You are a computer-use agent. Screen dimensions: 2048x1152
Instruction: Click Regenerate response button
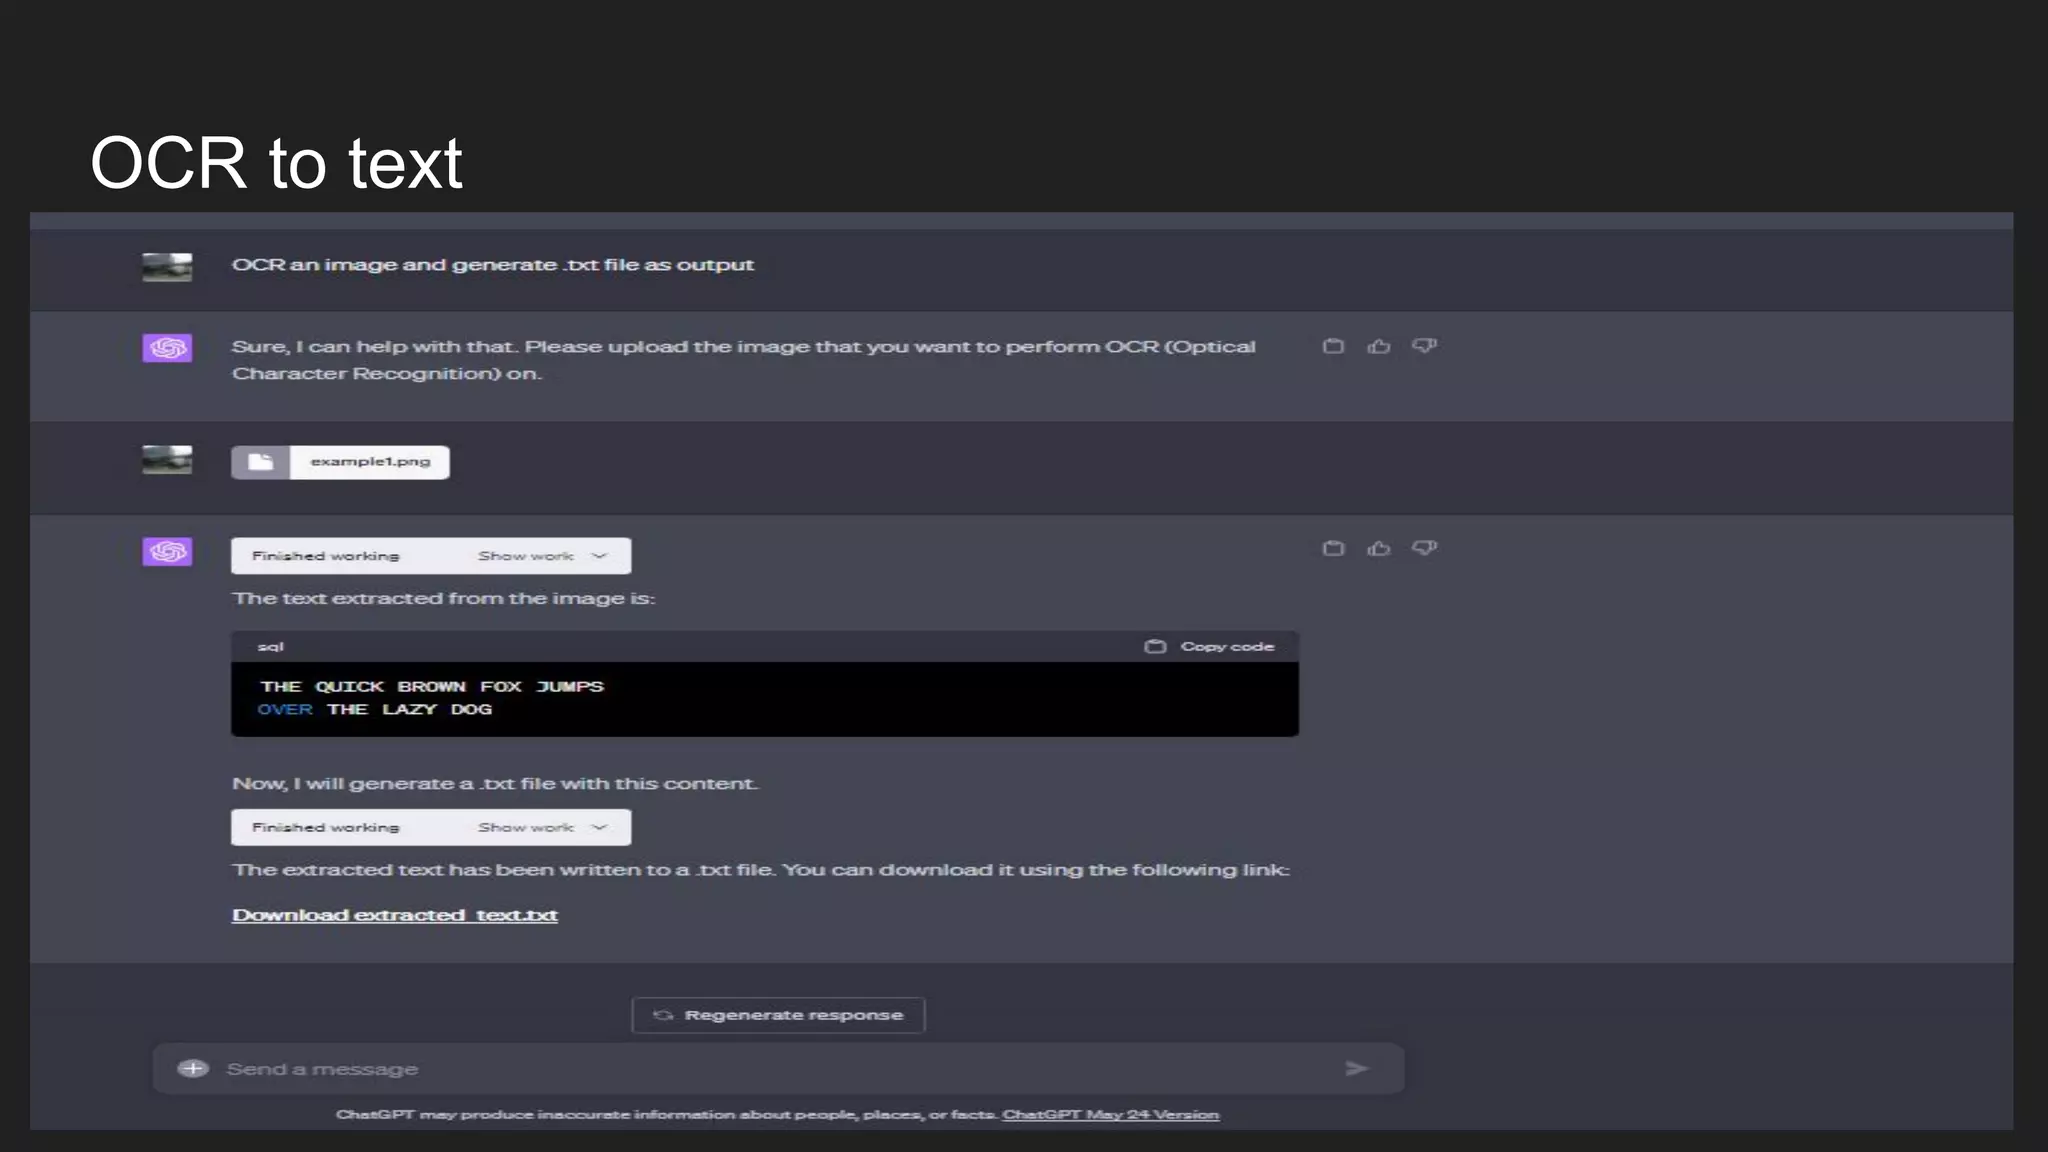778,1015
